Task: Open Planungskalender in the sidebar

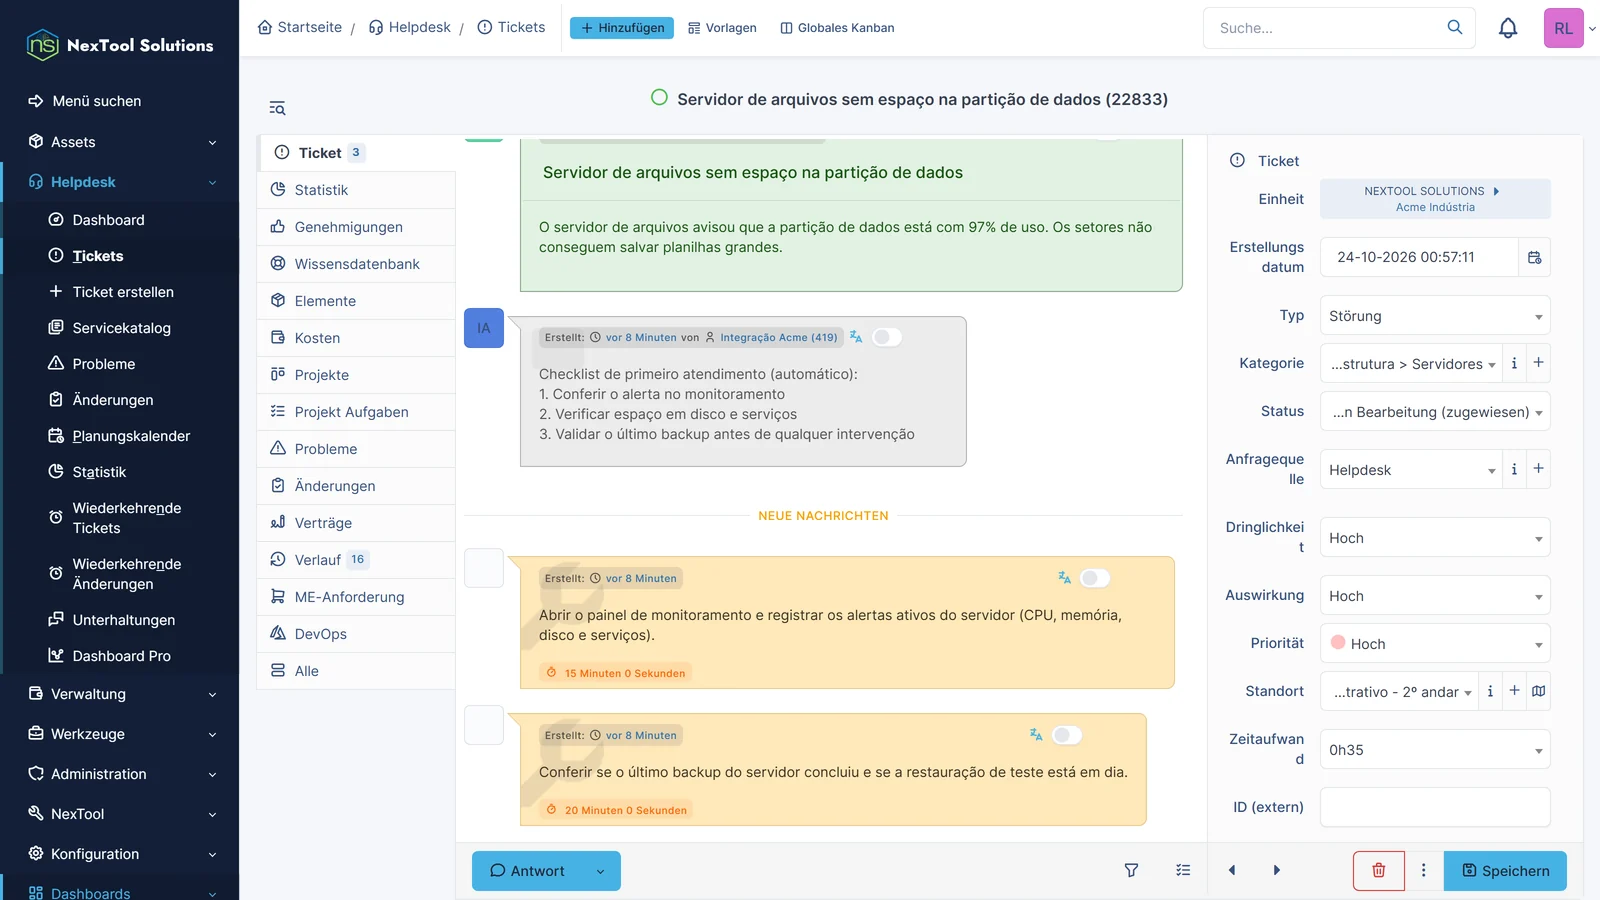Action: (x=131, y=436)
